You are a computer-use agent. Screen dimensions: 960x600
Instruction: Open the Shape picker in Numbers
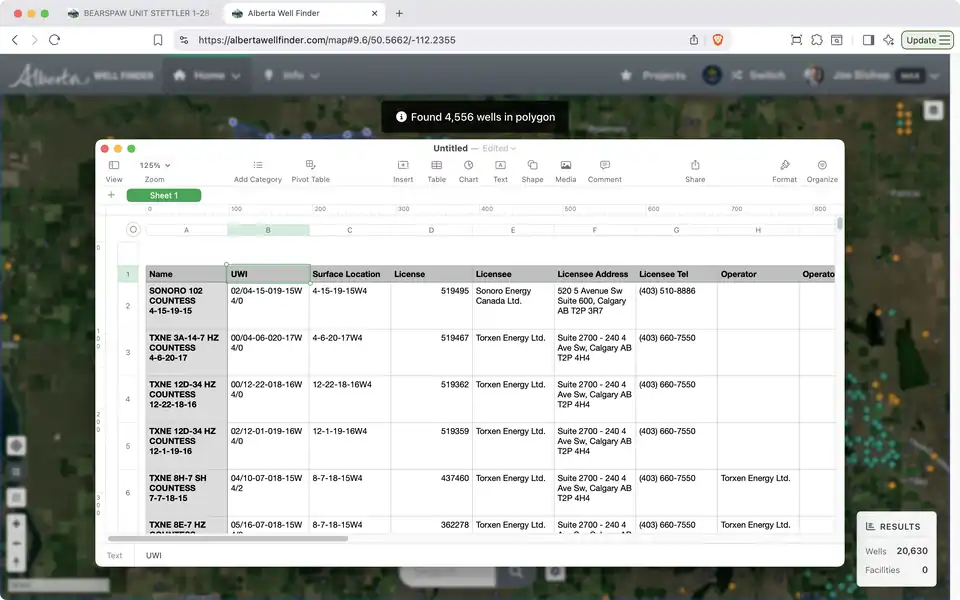pos(532,171)
